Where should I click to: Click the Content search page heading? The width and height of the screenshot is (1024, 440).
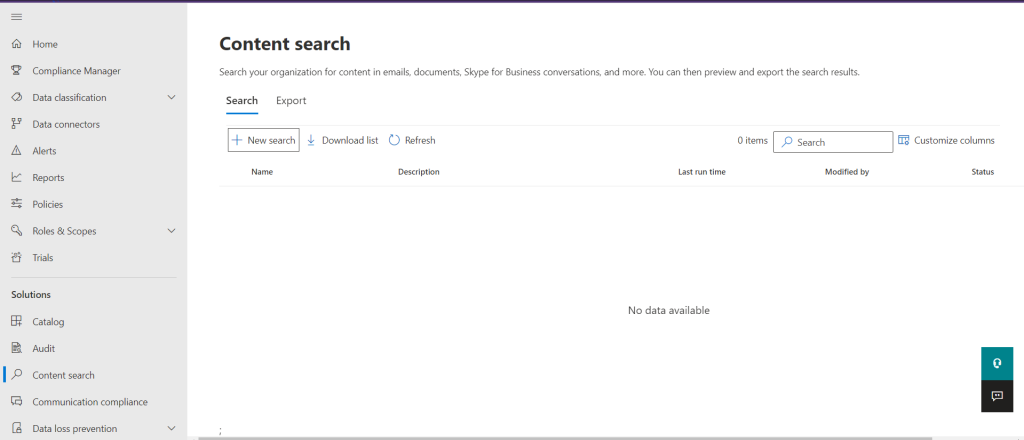pyautogui.click(x=285, y=44)
